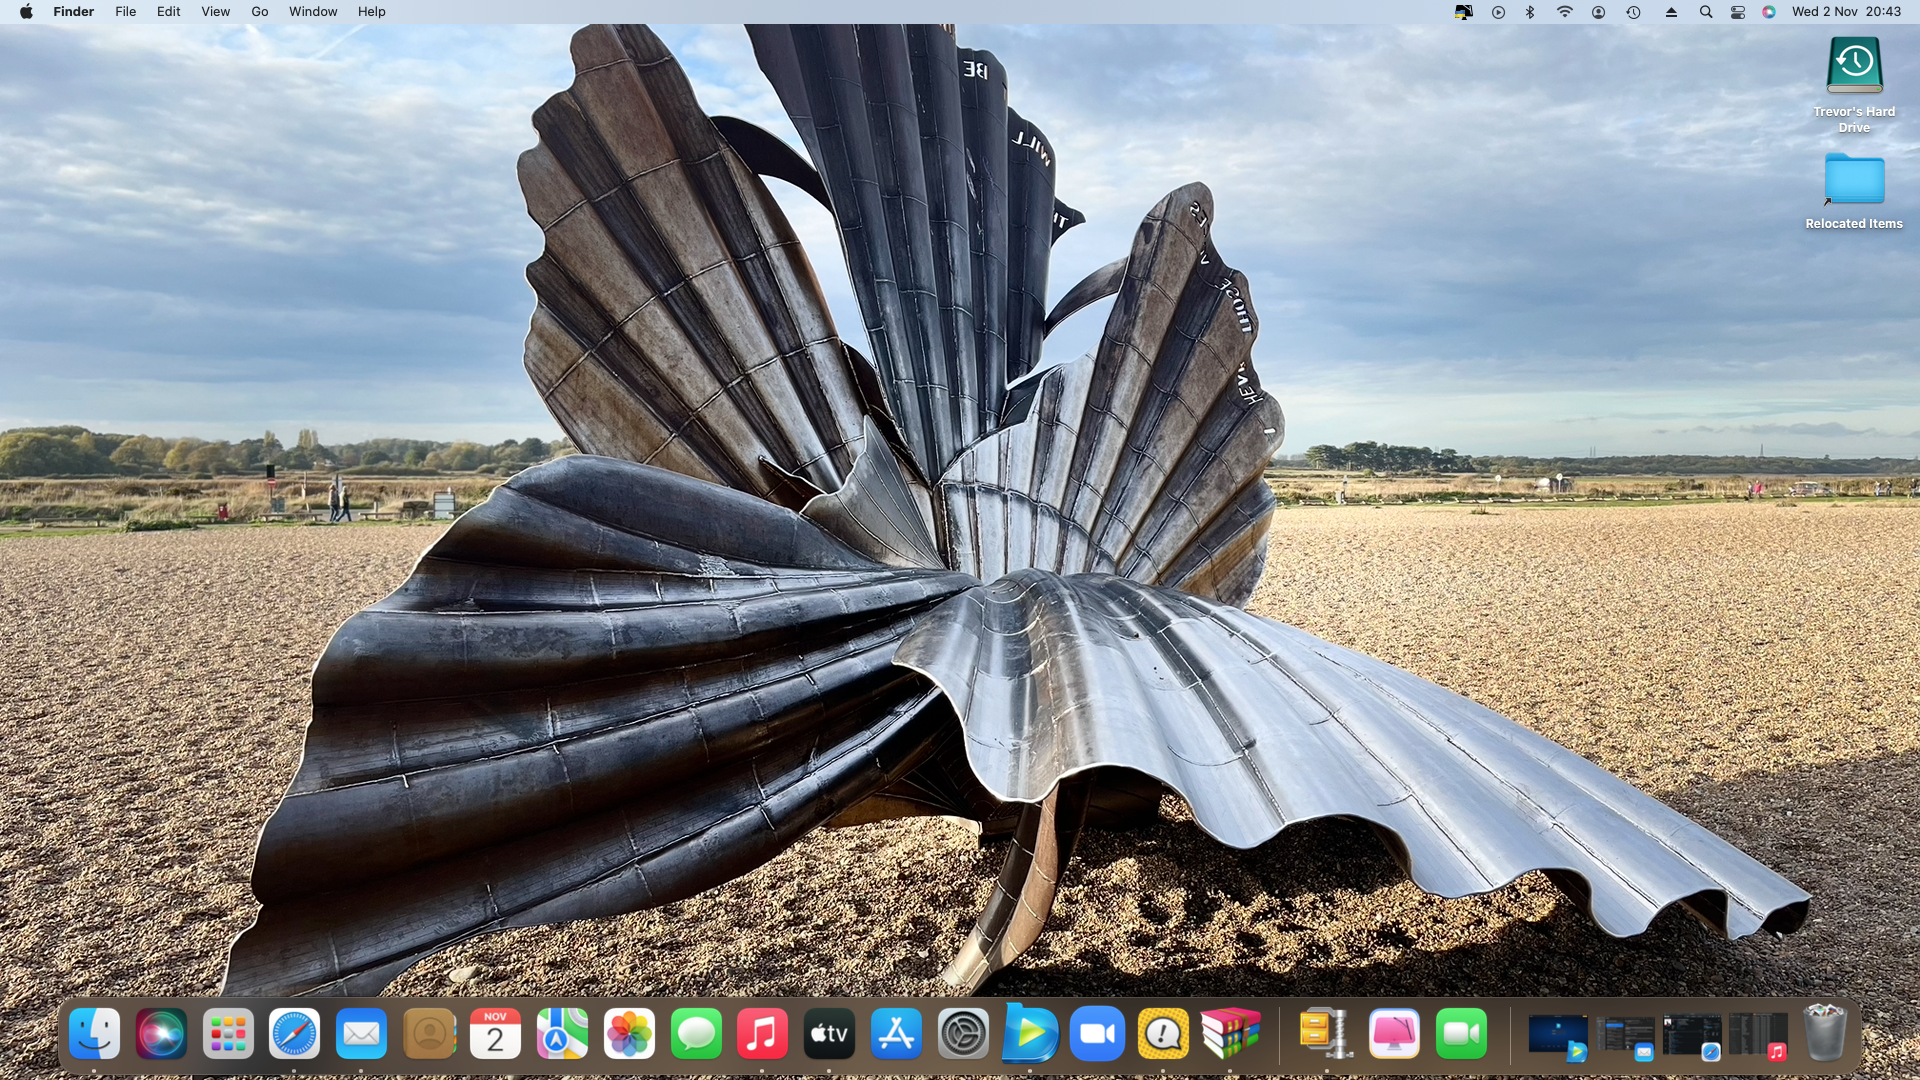
Task: Restore minimized media player window thumbnail
Action: tap(1558, 1036)
